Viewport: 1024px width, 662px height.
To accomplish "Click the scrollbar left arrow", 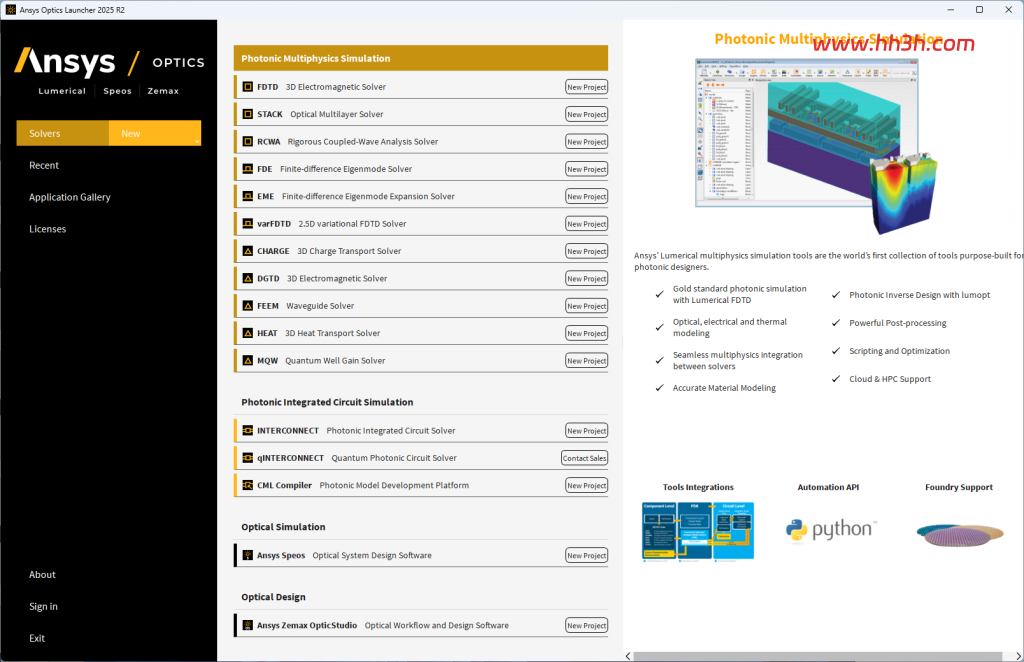I will pyautogui.click(x=628, y=656).
